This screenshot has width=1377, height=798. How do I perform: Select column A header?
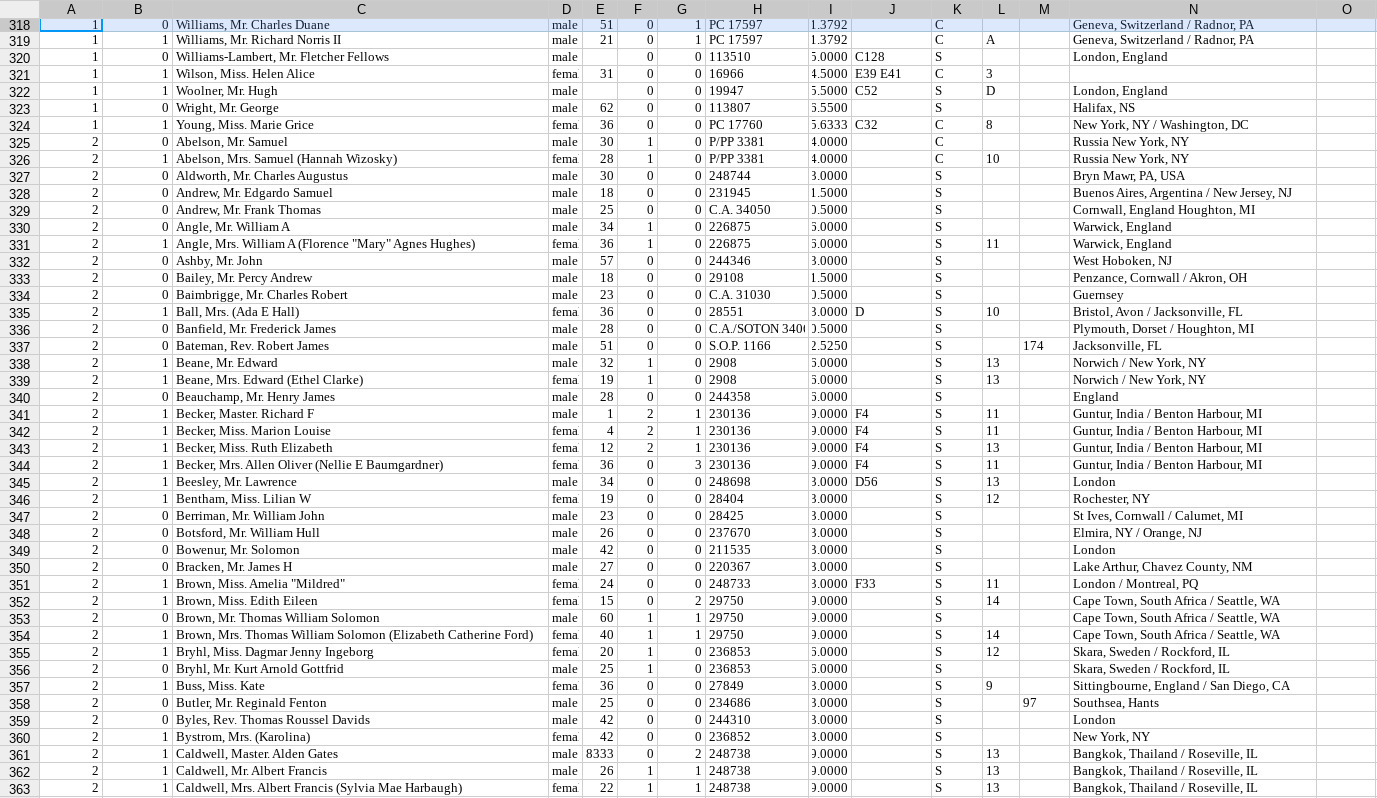click(x=71, y=9)
